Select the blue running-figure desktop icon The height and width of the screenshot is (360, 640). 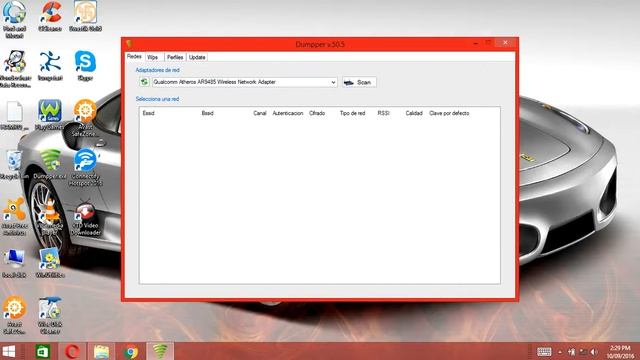point(50,65)
